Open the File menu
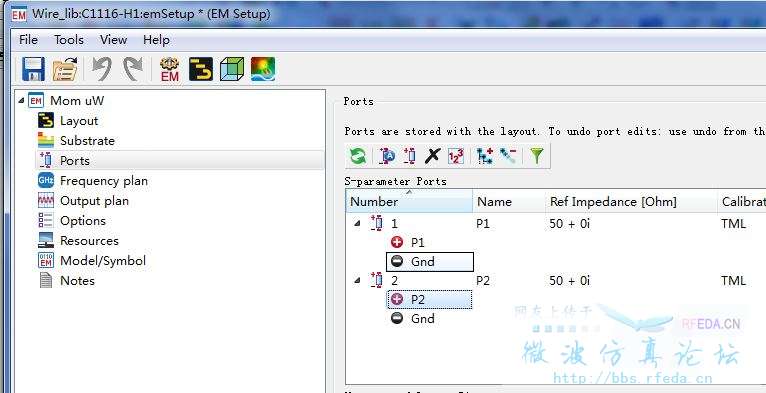Screen dimensions: 766x393 click(28, 40)
